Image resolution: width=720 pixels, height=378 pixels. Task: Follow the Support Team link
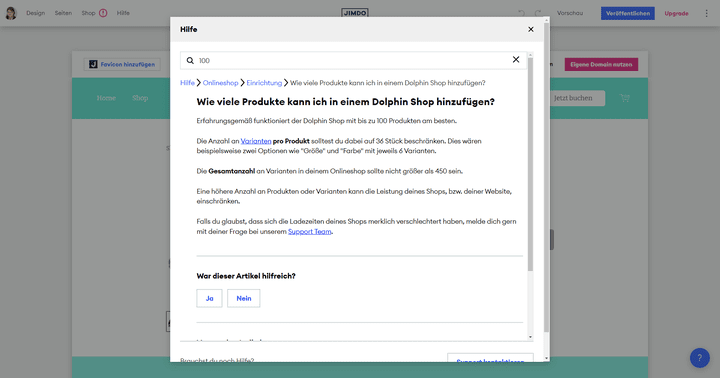[309, 231]
